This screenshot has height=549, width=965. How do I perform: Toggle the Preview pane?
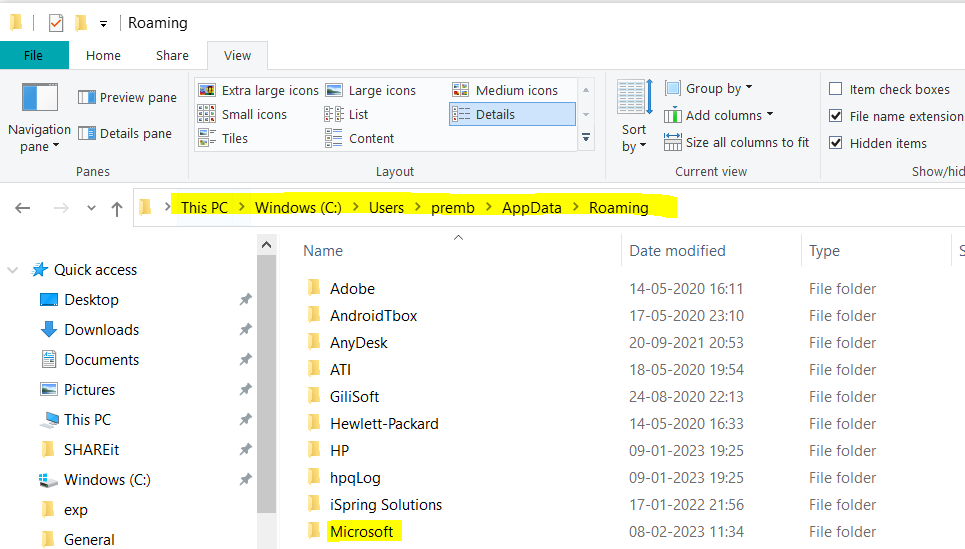(127, 97)
